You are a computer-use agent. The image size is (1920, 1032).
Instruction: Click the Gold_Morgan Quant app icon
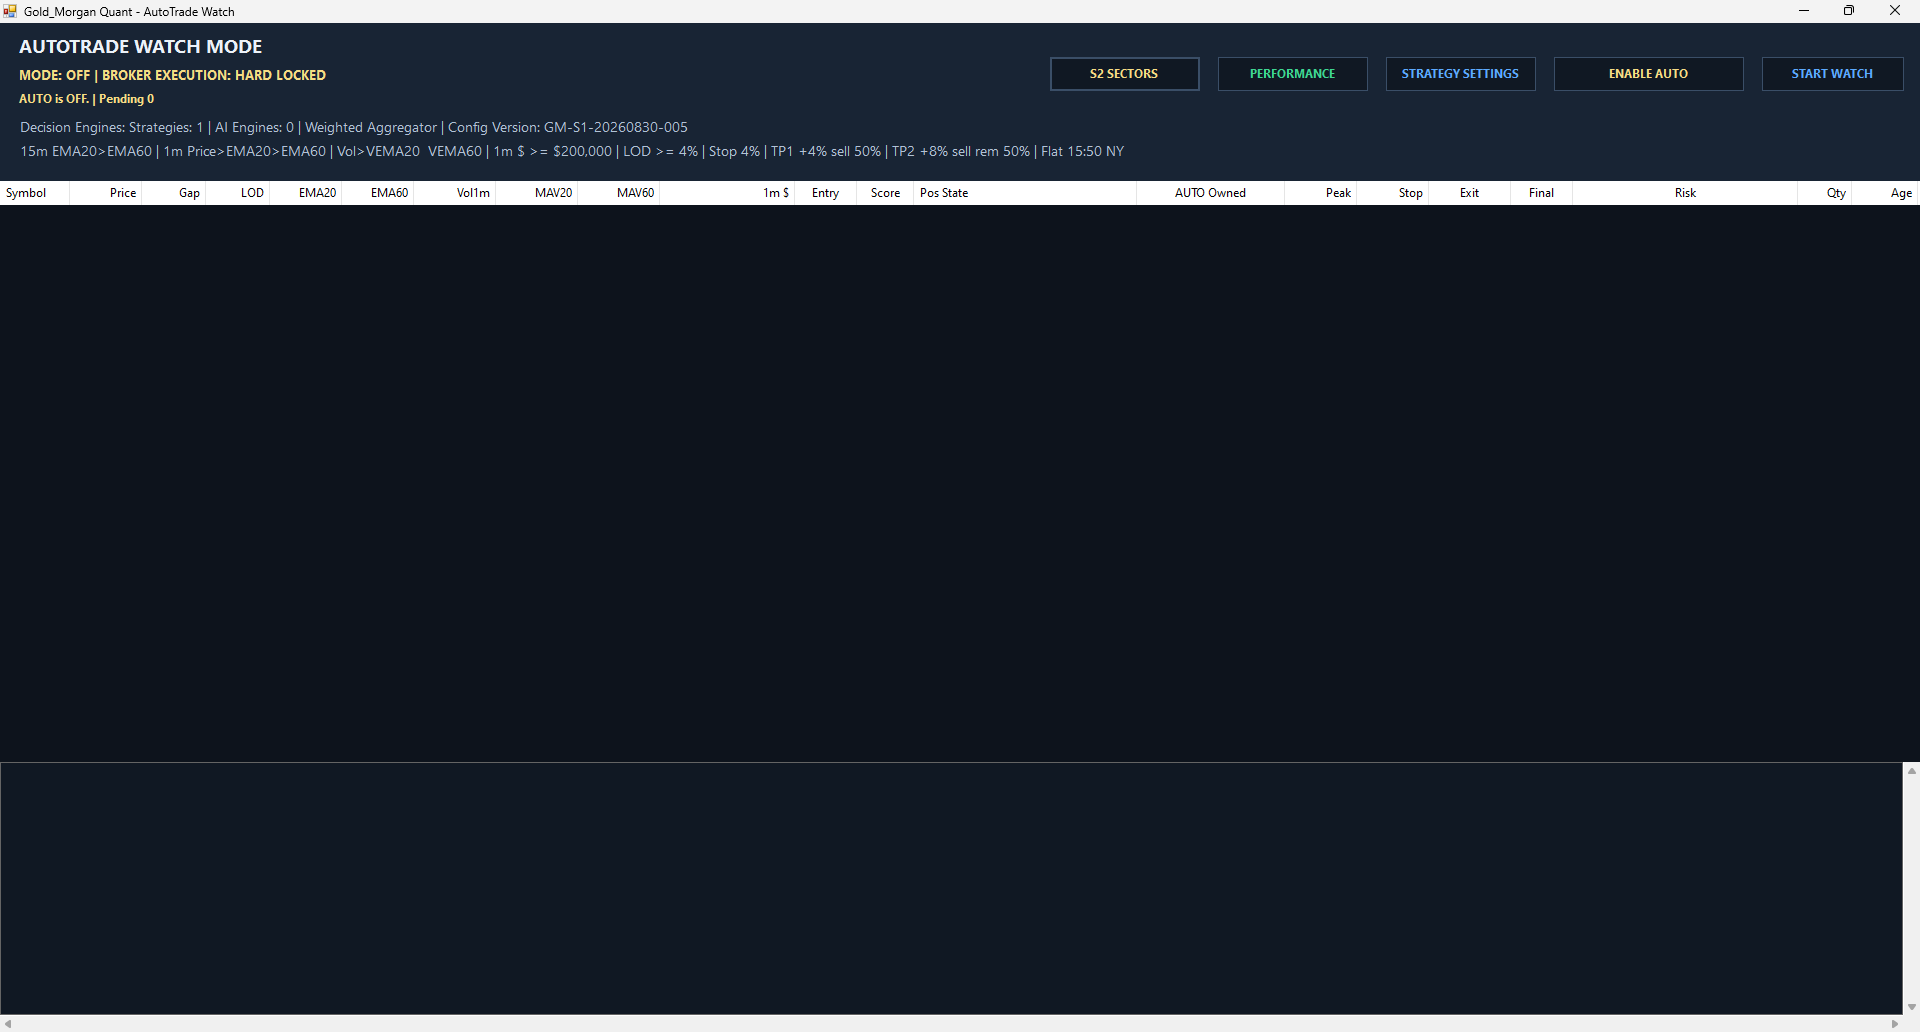tap(10, 11)
